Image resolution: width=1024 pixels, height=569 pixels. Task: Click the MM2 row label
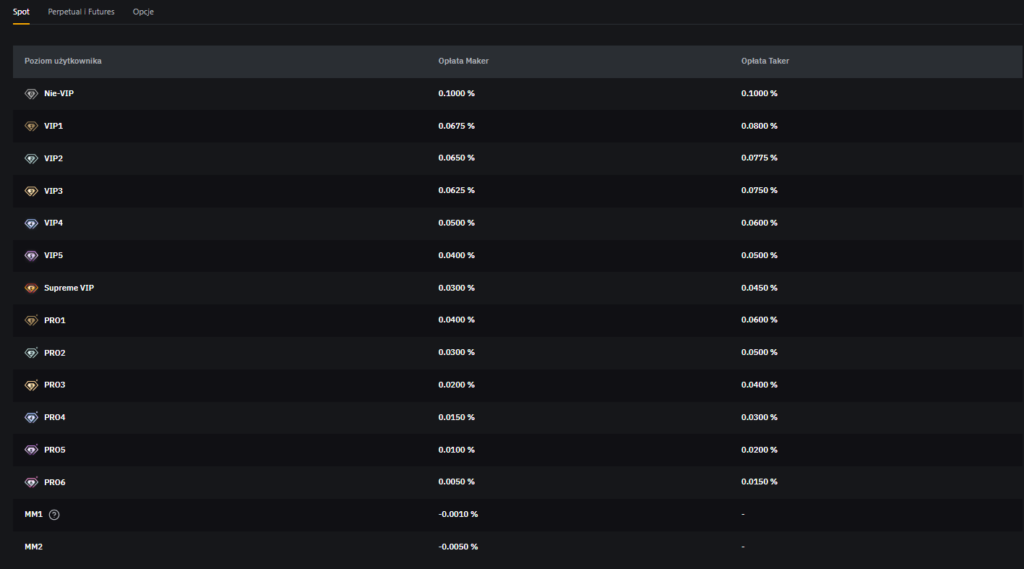34,547
